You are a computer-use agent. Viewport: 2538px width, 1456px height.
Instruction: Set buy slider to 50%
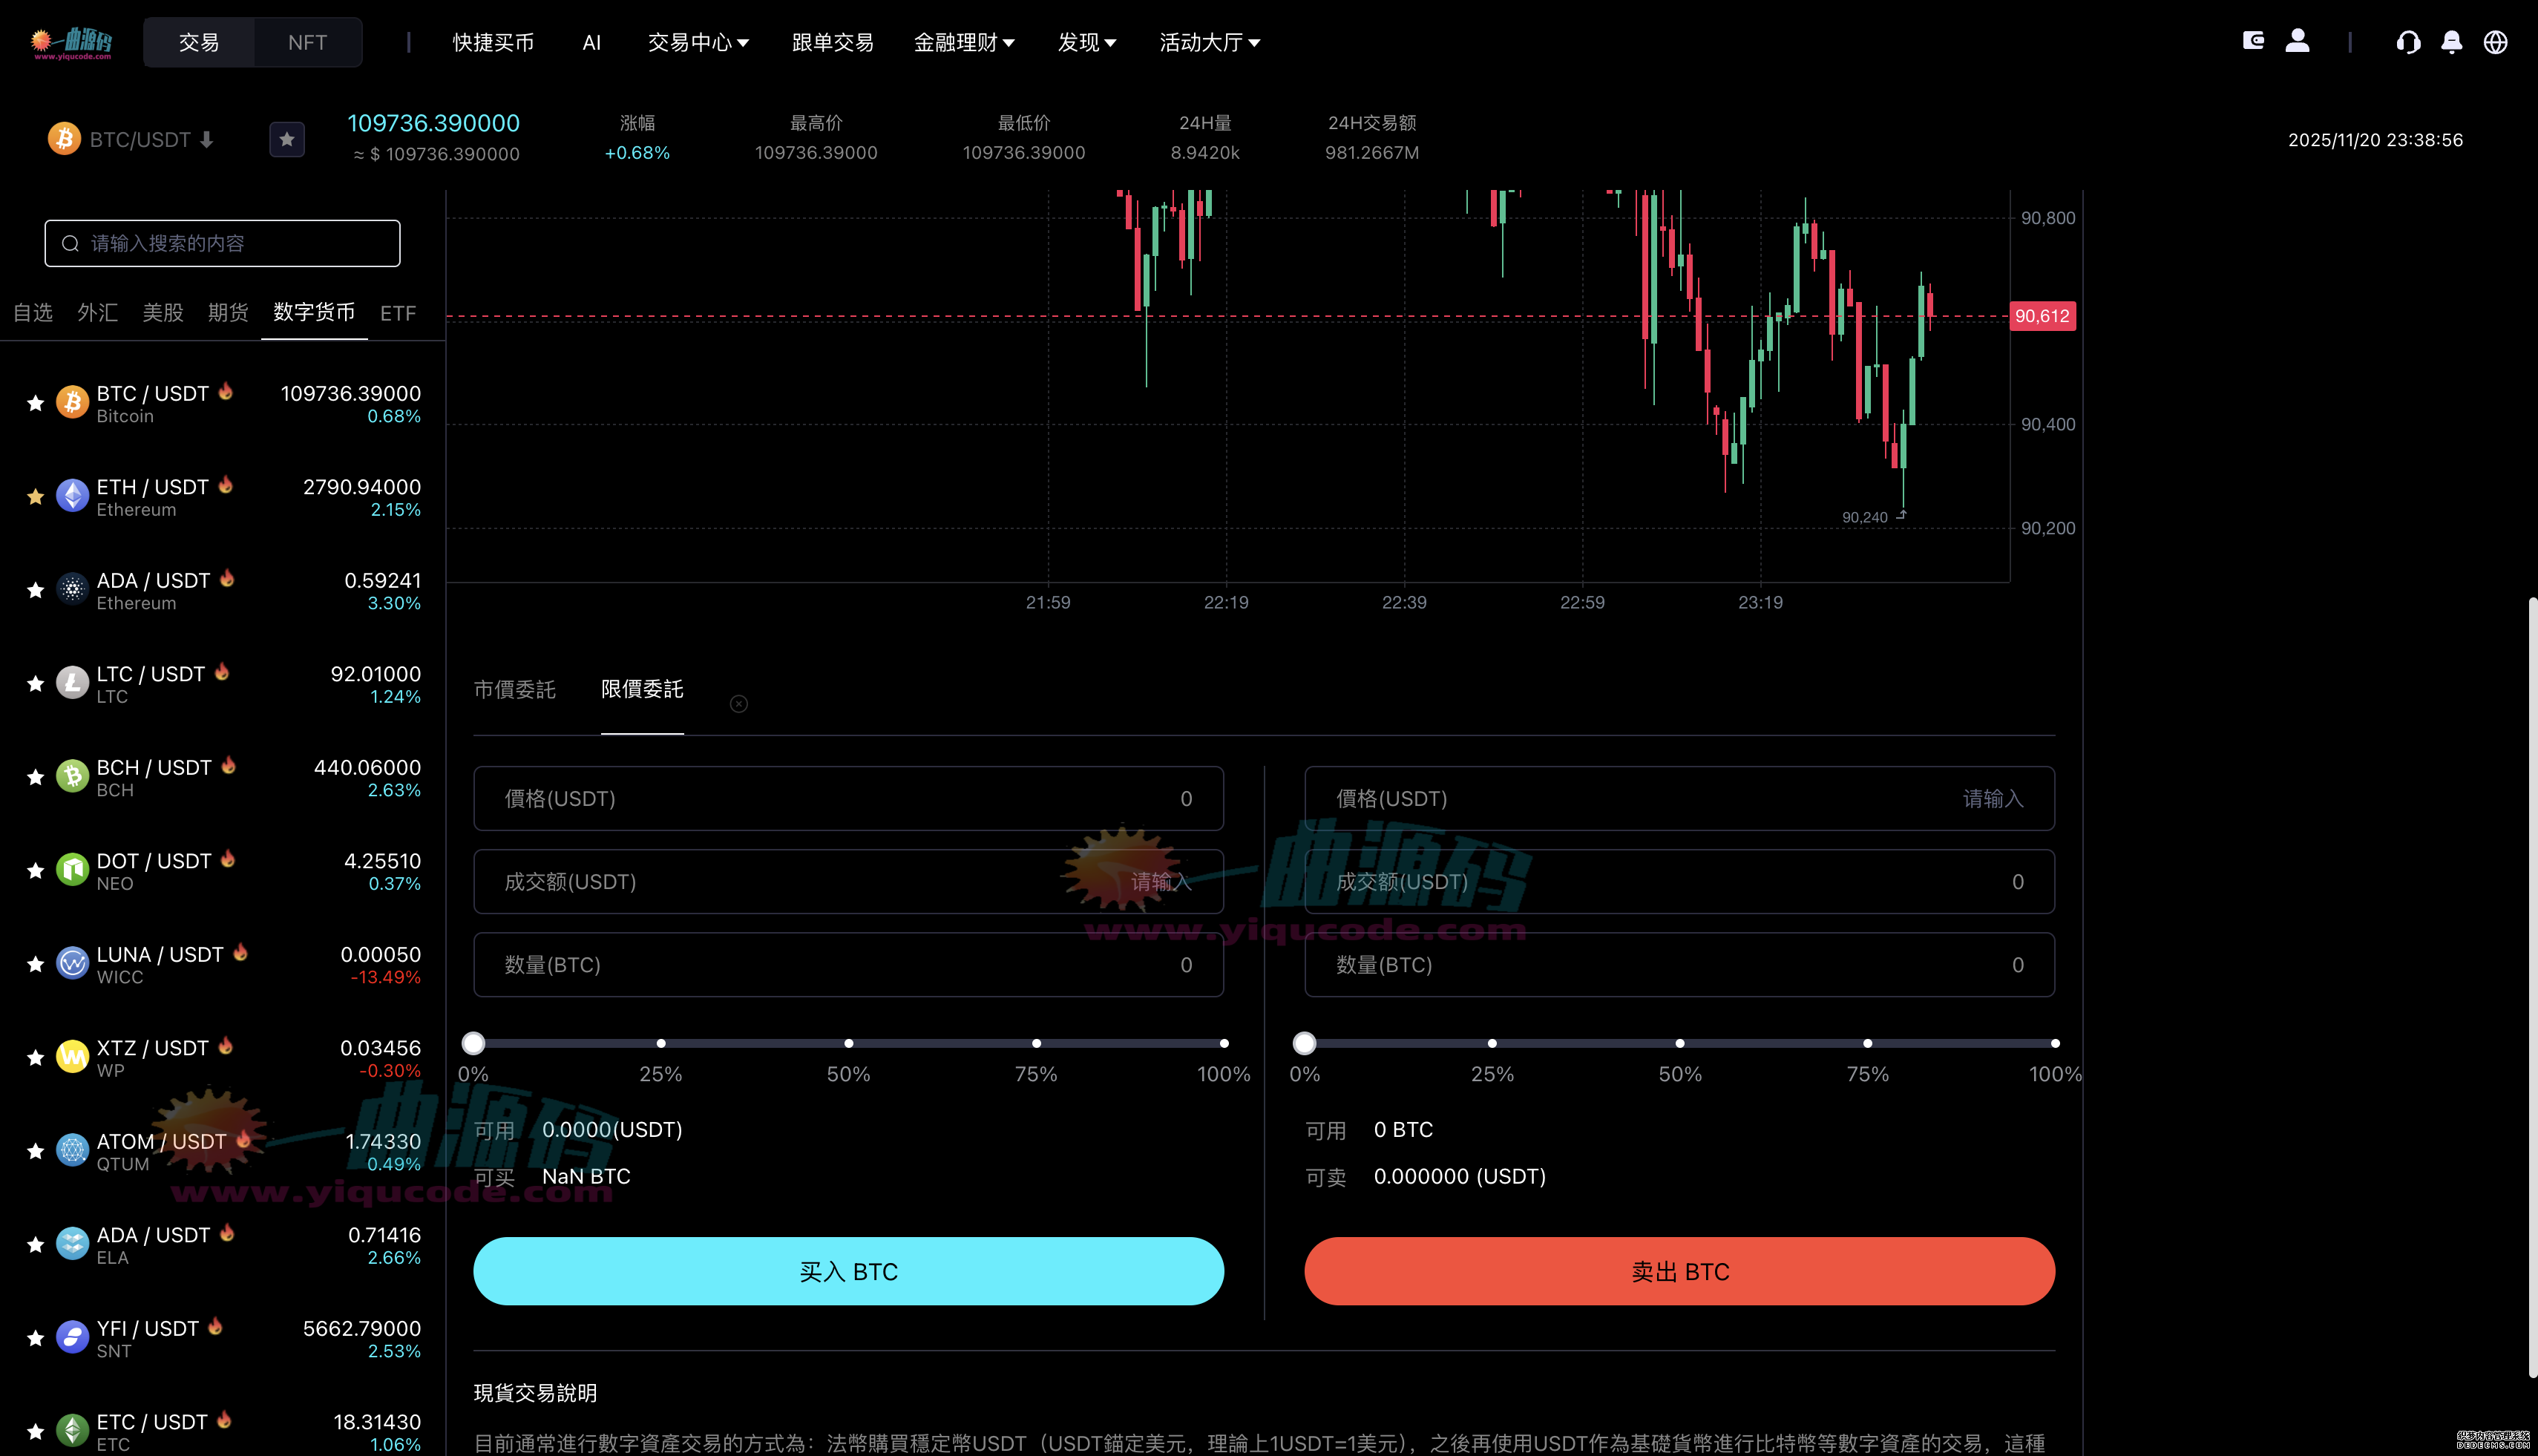(x=848, y=1042)
